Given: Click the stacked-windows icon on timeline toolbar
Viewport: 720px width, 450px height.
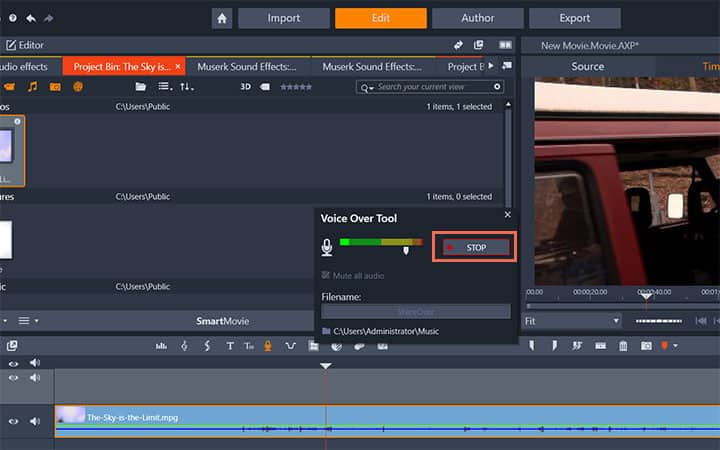Looking at the screenshot, I should coord(12,346).
